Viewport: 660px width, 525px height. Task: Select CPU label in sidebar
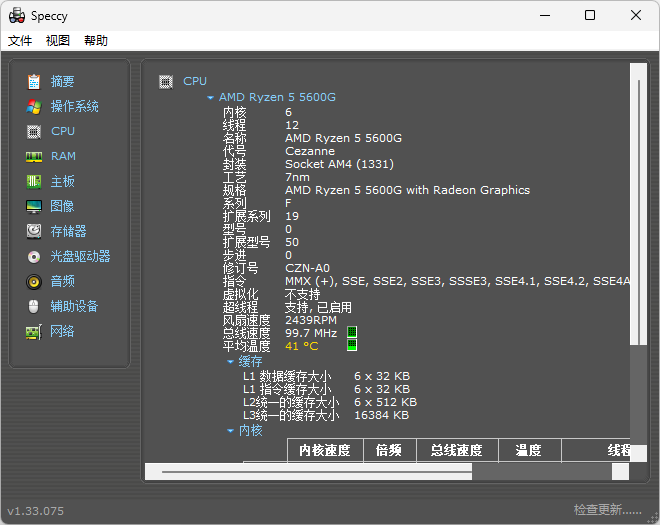(x=63, y=131)
